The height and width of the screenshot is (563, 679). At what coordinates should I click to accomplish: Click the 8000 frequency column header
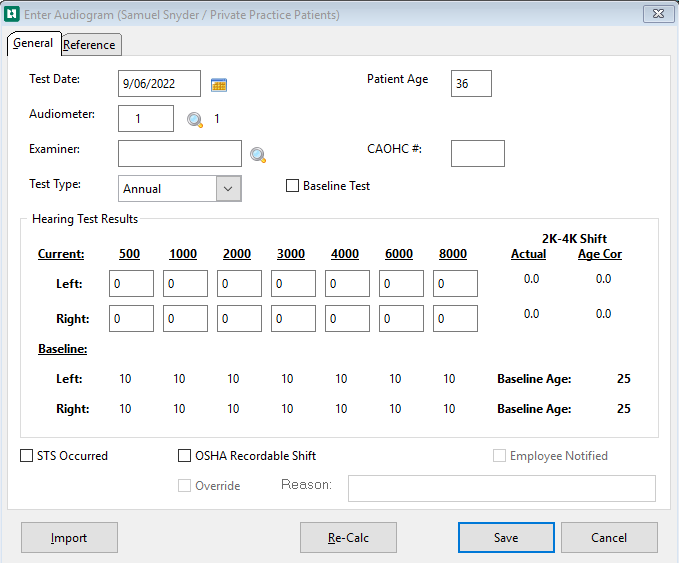coord(453,254)
